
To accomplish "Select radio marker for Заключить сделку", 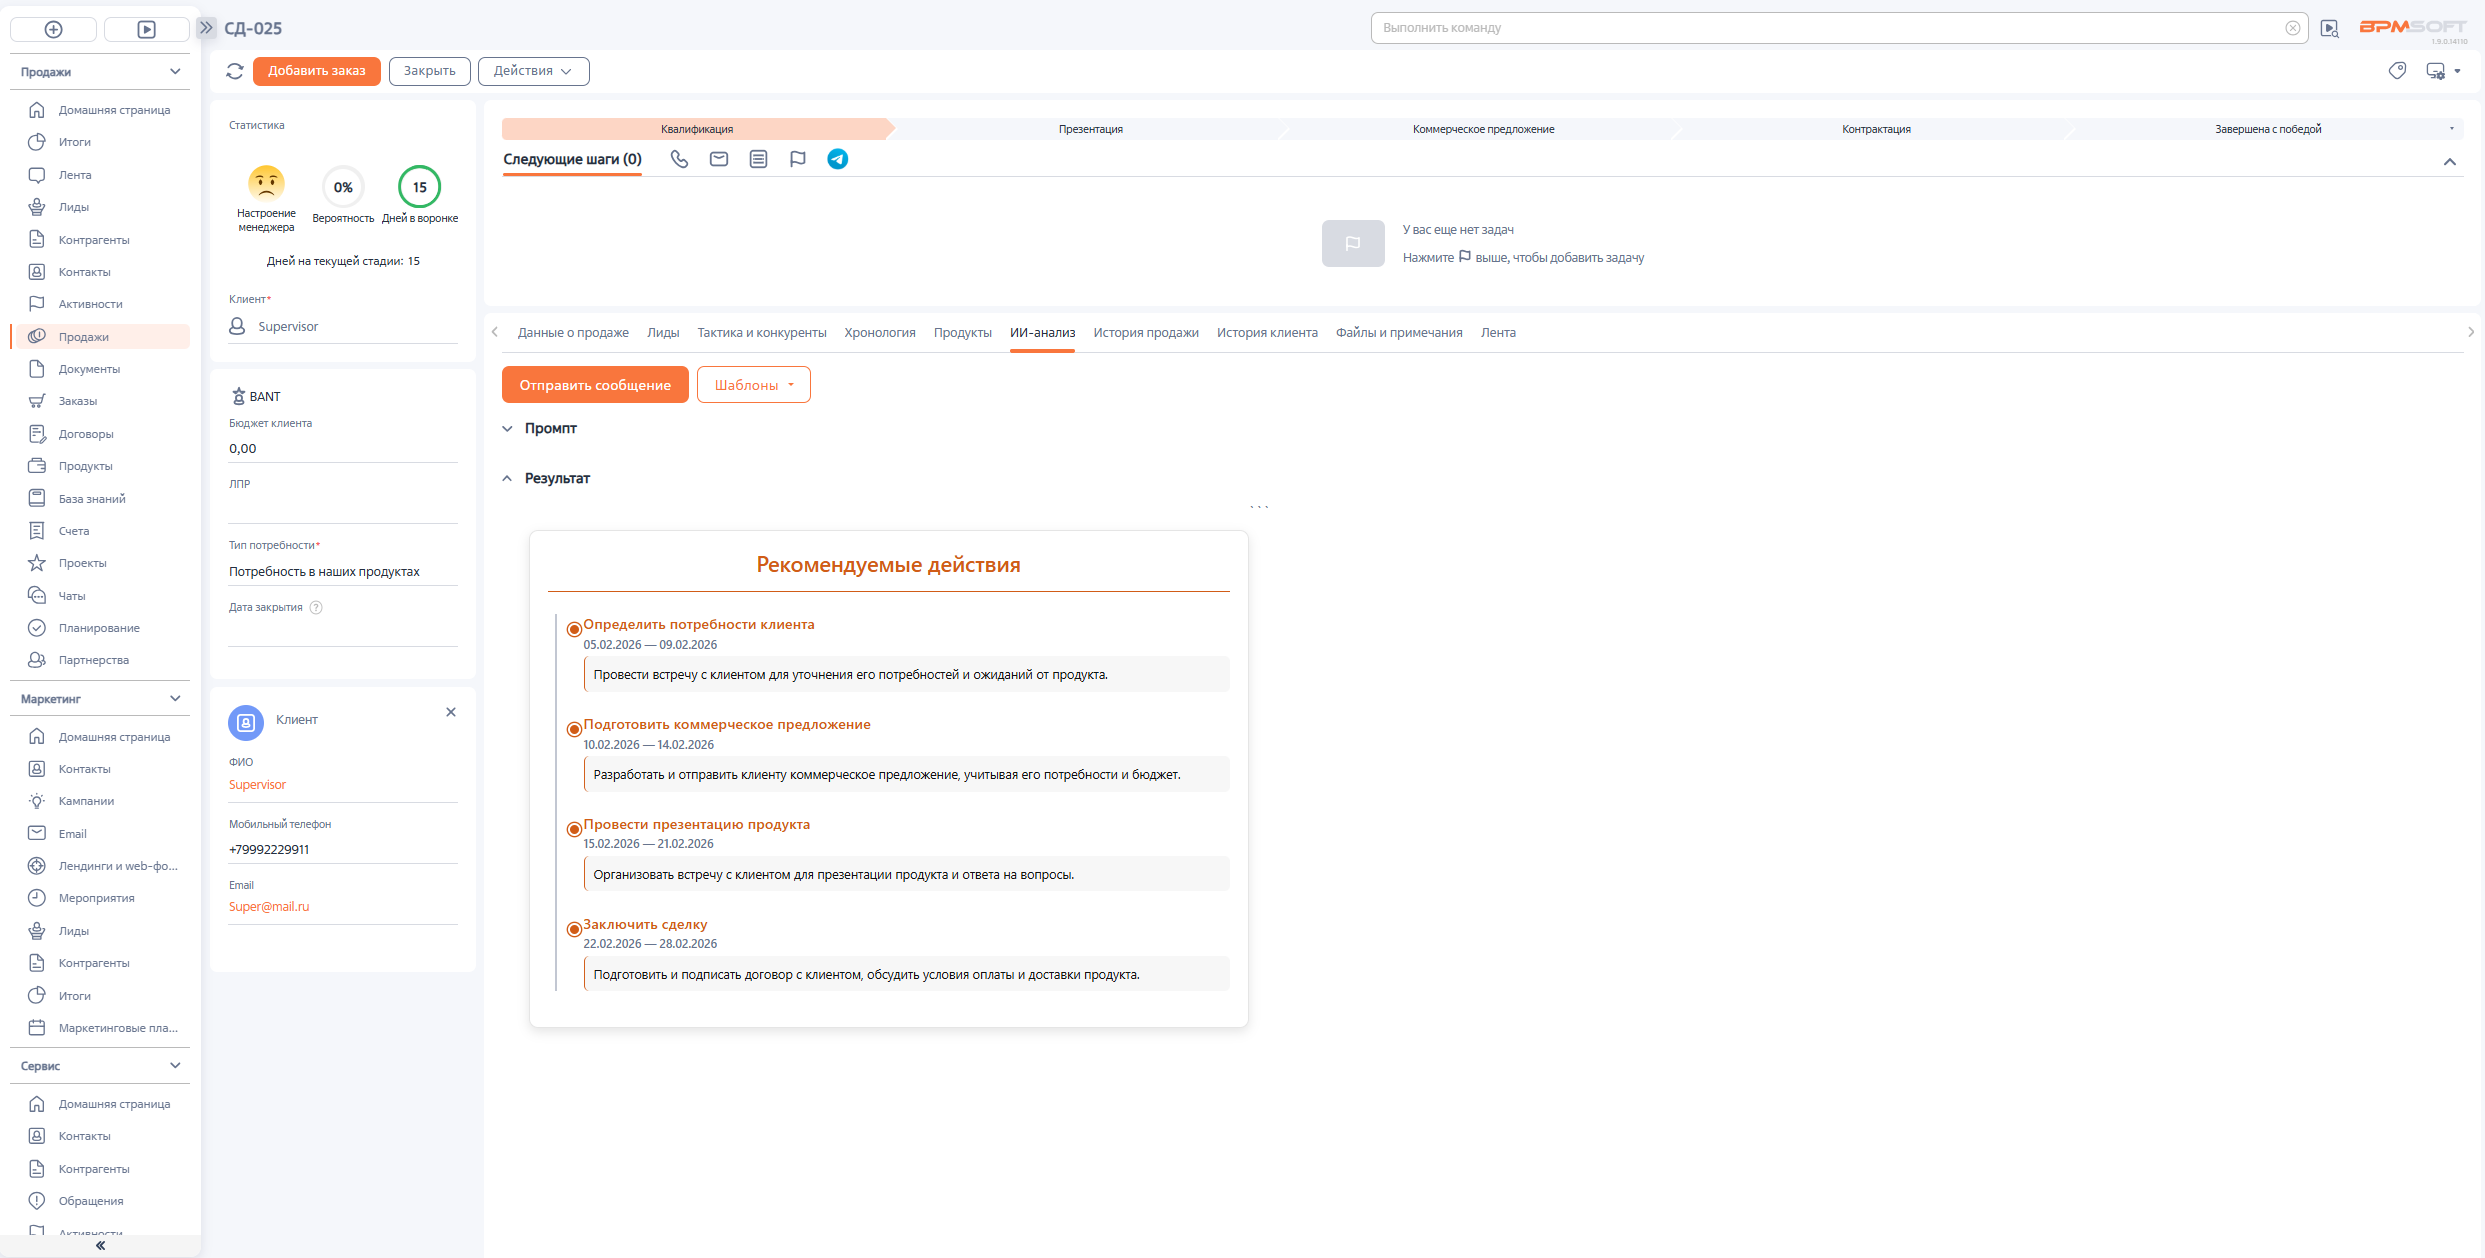I will tap(574, 929).
